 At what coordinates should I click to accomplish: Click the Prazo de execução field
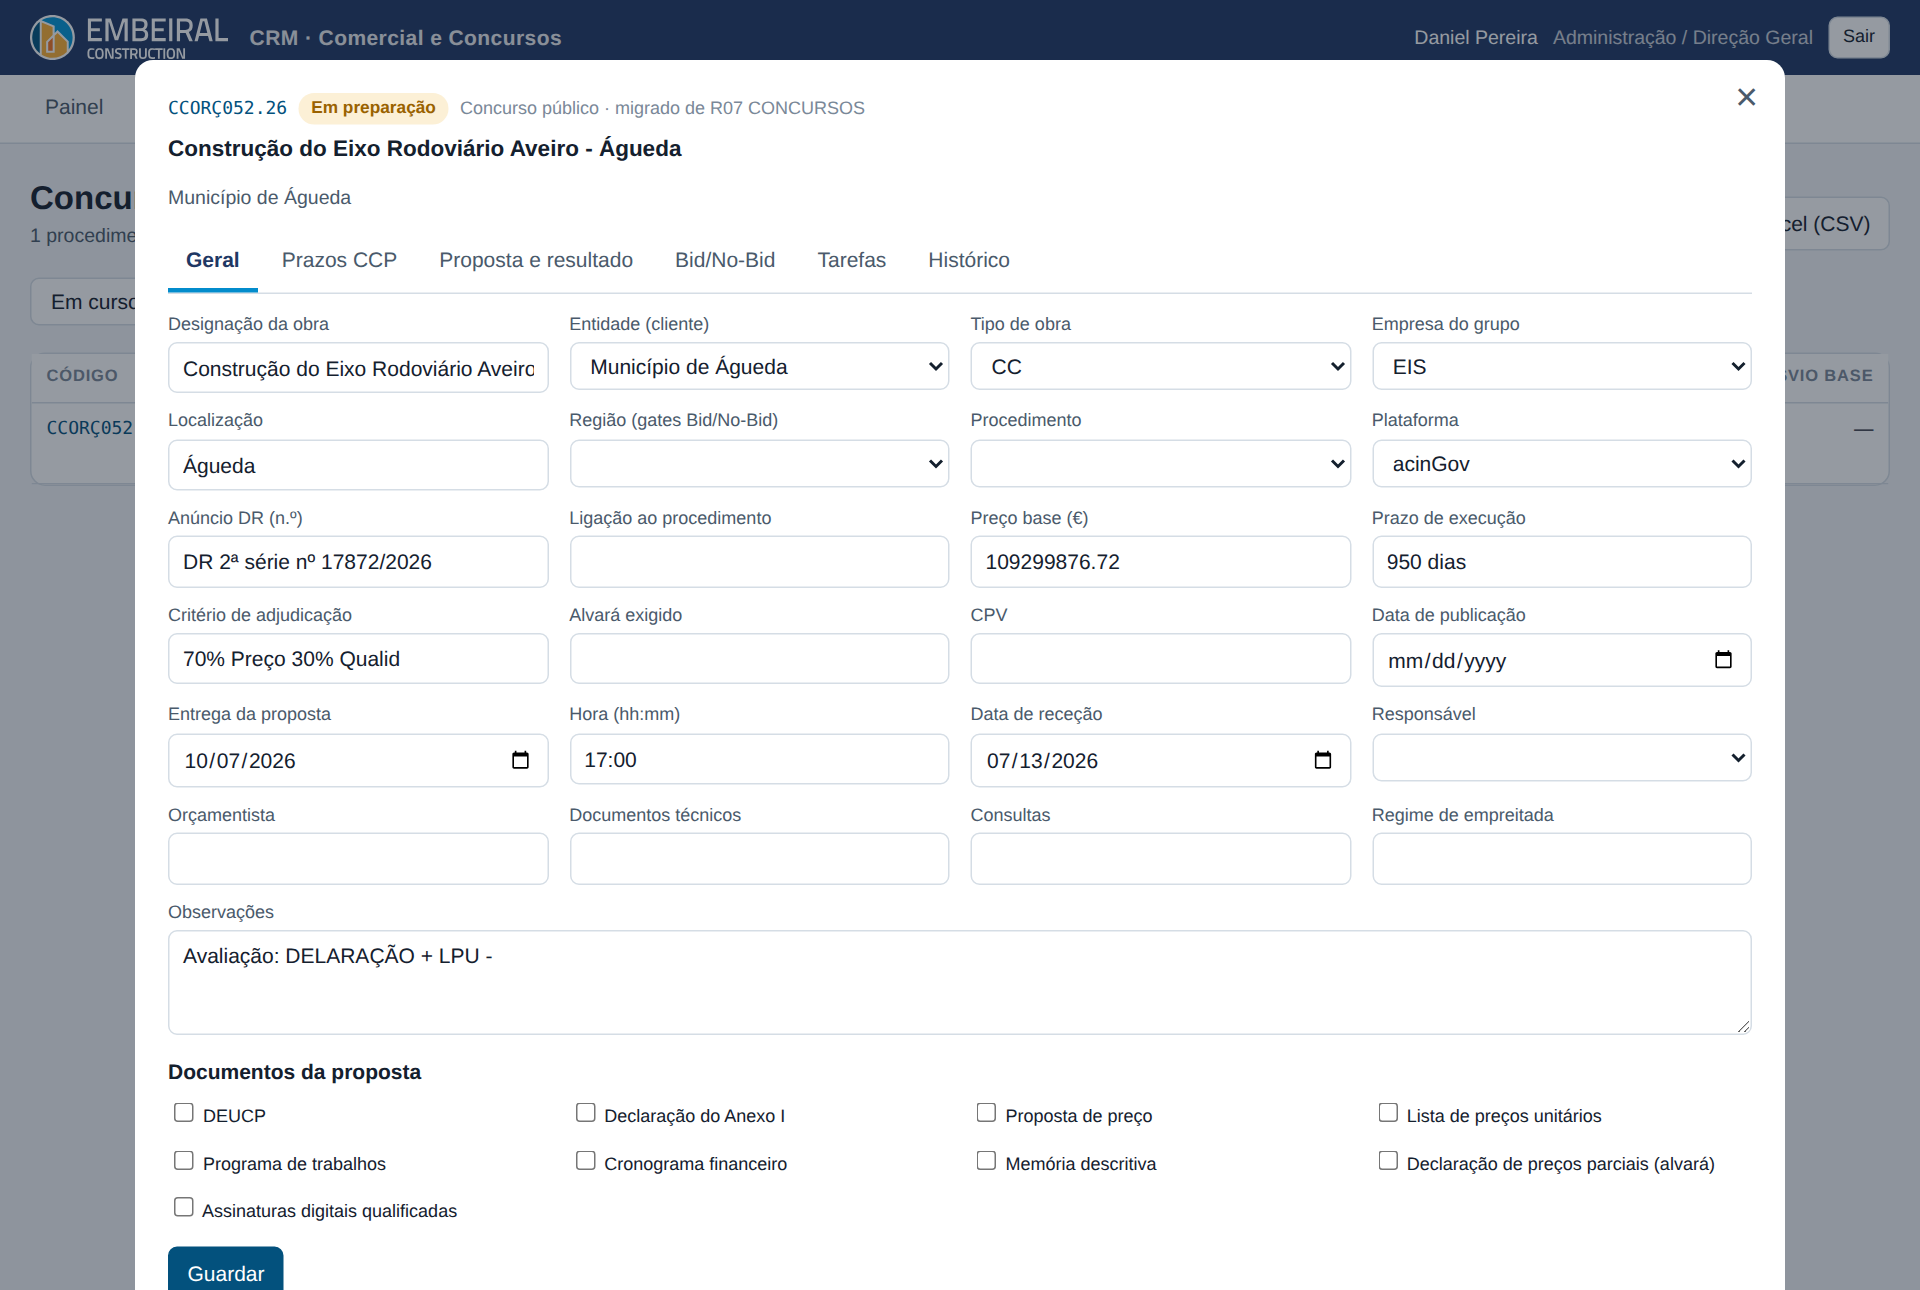pyautogui.click(x=1561, y=562)
